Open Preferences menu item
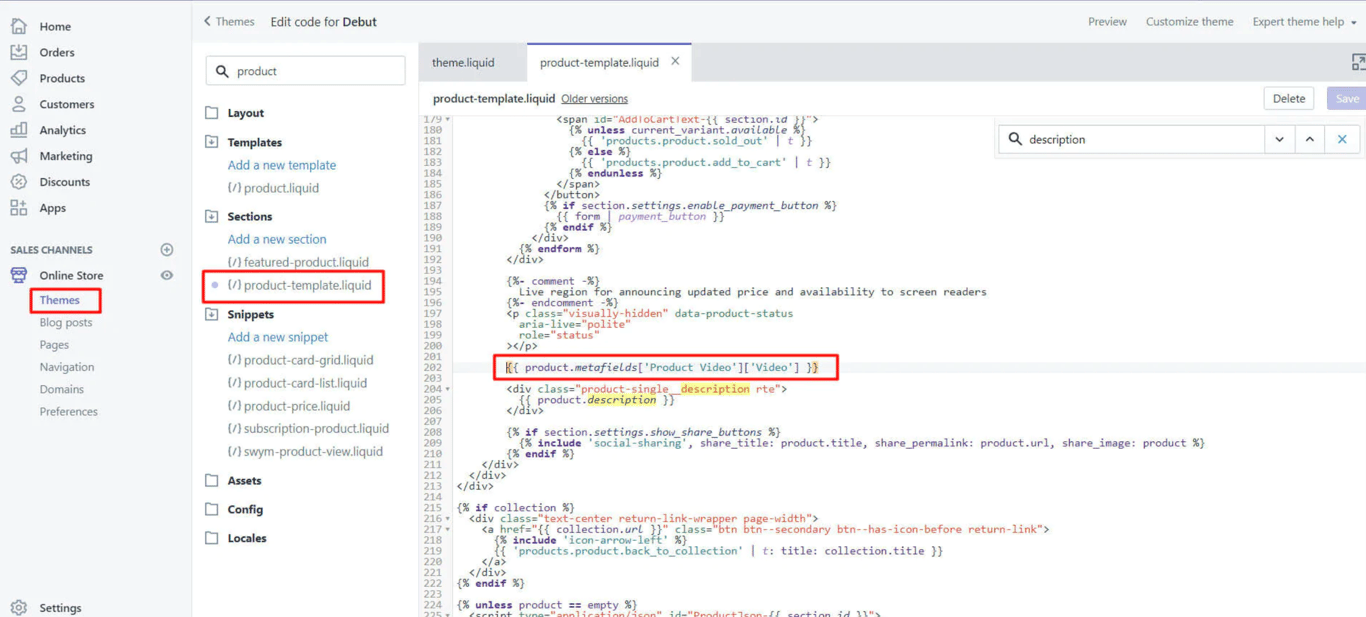The image size is (1366, 617). point(69,411)
